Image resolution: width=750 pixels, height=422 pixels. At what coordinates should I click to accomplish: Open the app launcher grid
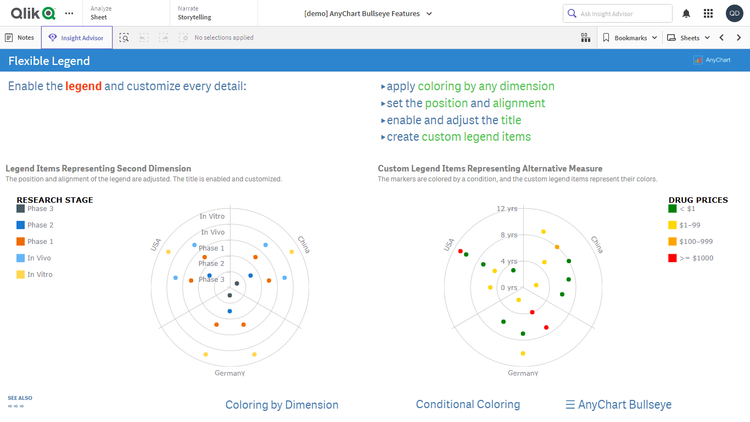(x=708, y=13)
